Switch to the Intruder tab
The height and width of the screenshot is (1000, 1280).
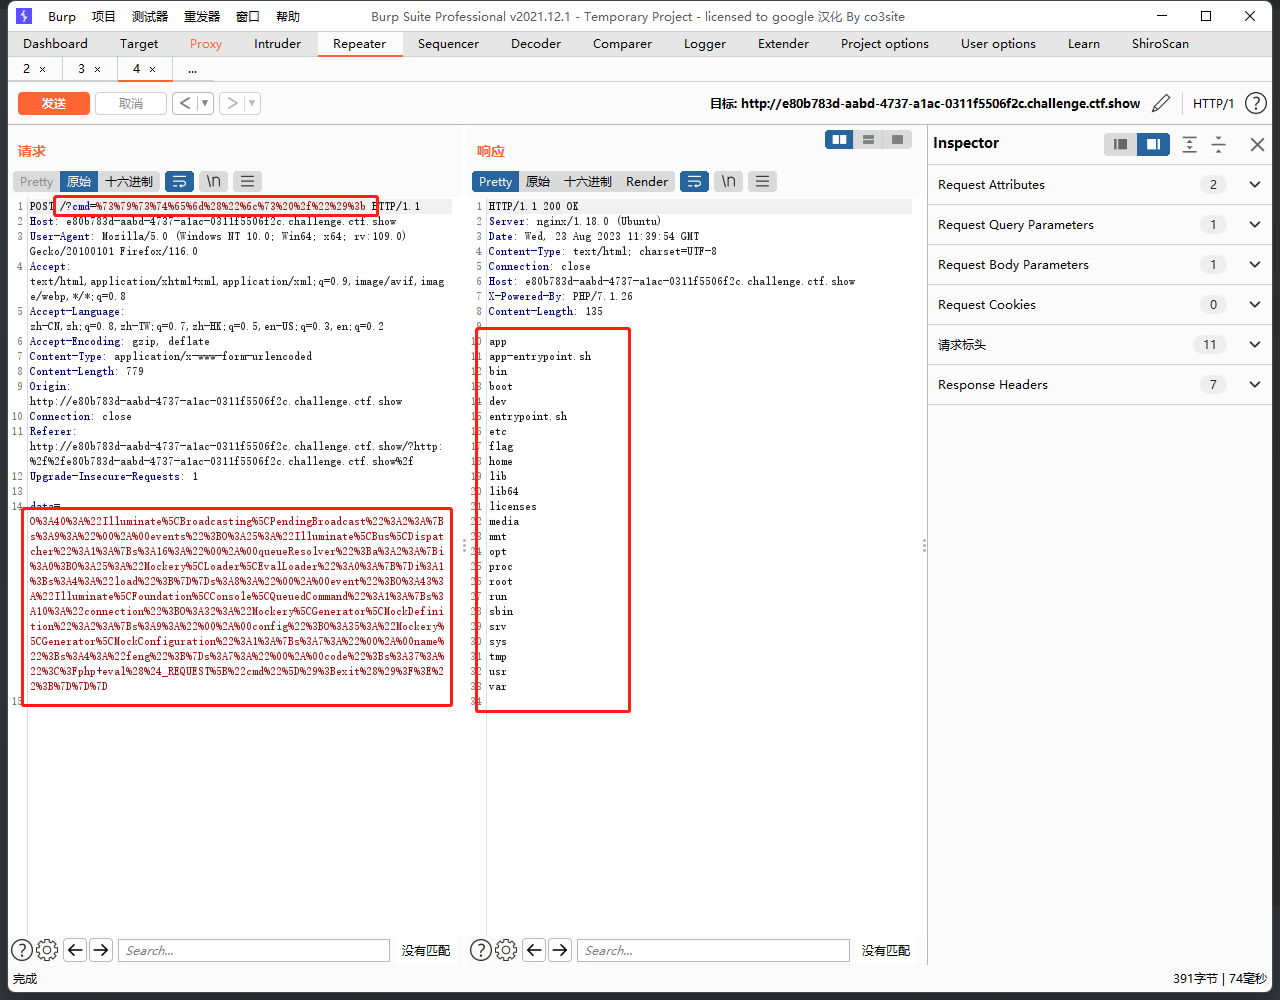pyautogui.click(x=278, y=43)
